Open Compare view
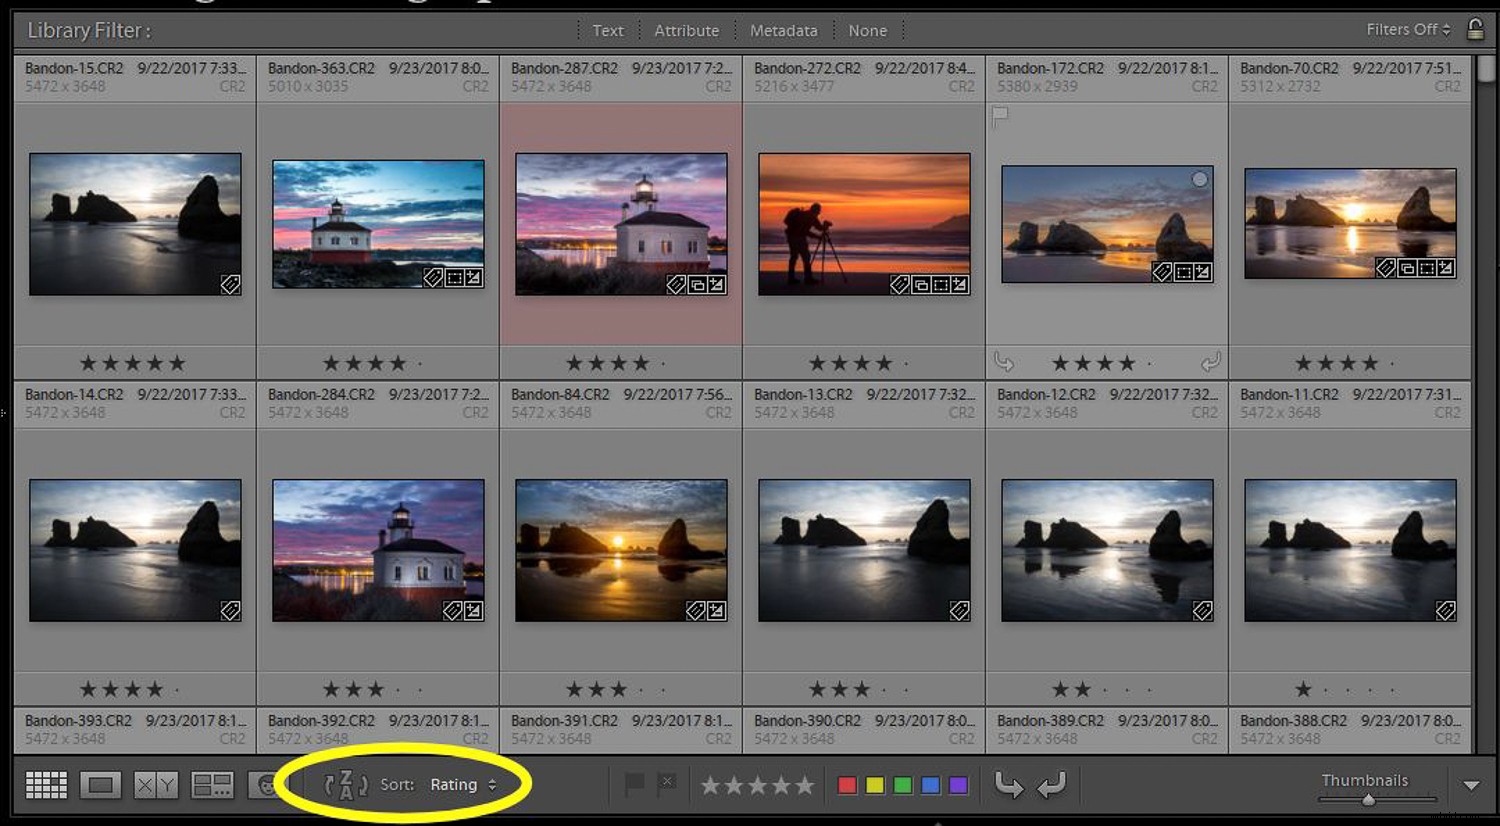Screen dimensions: 1500x826 (155, 785)
